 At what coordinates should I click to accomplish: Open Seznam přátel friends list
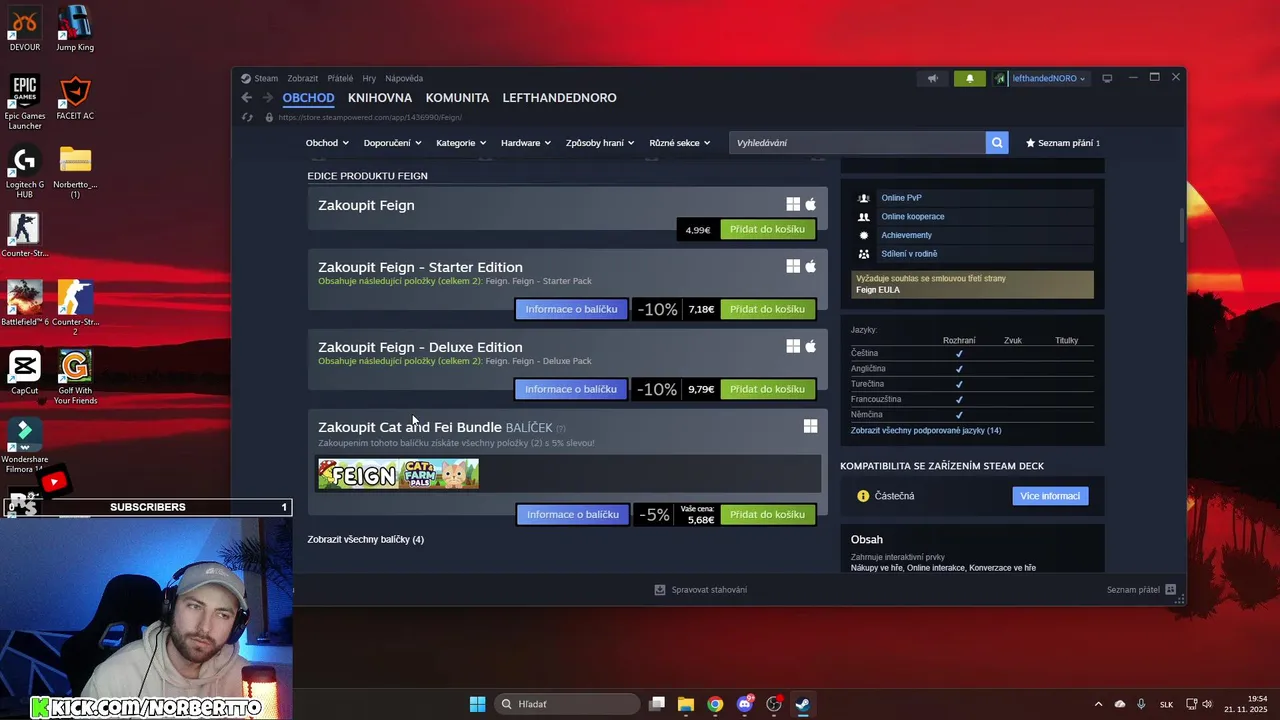1141,590
